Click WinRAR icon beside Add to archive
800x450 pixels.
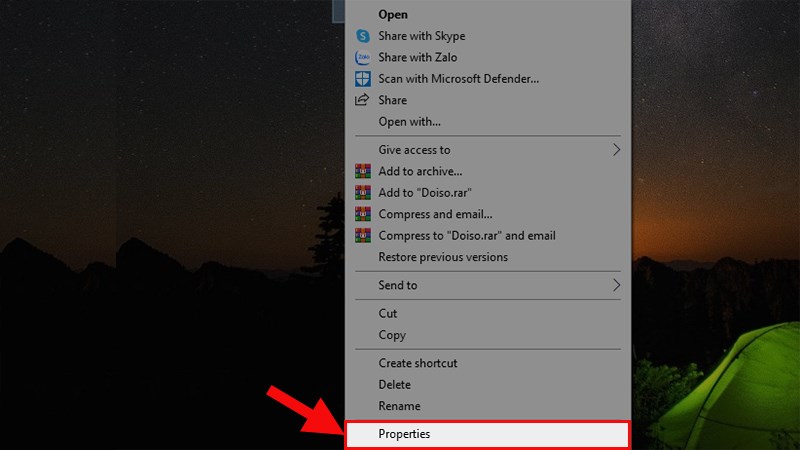pyautogui.click(x=363, y=171)
